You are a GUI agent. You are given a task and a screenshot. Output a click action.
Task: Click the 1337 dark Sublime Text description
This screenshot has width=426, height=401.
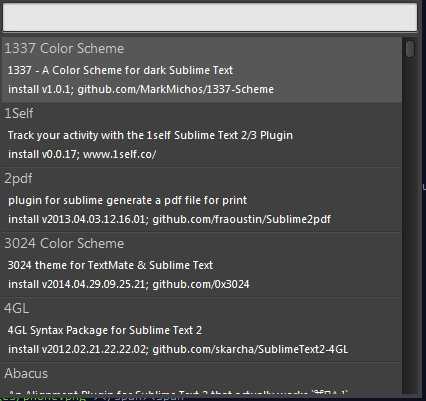(x=120, y=70)
